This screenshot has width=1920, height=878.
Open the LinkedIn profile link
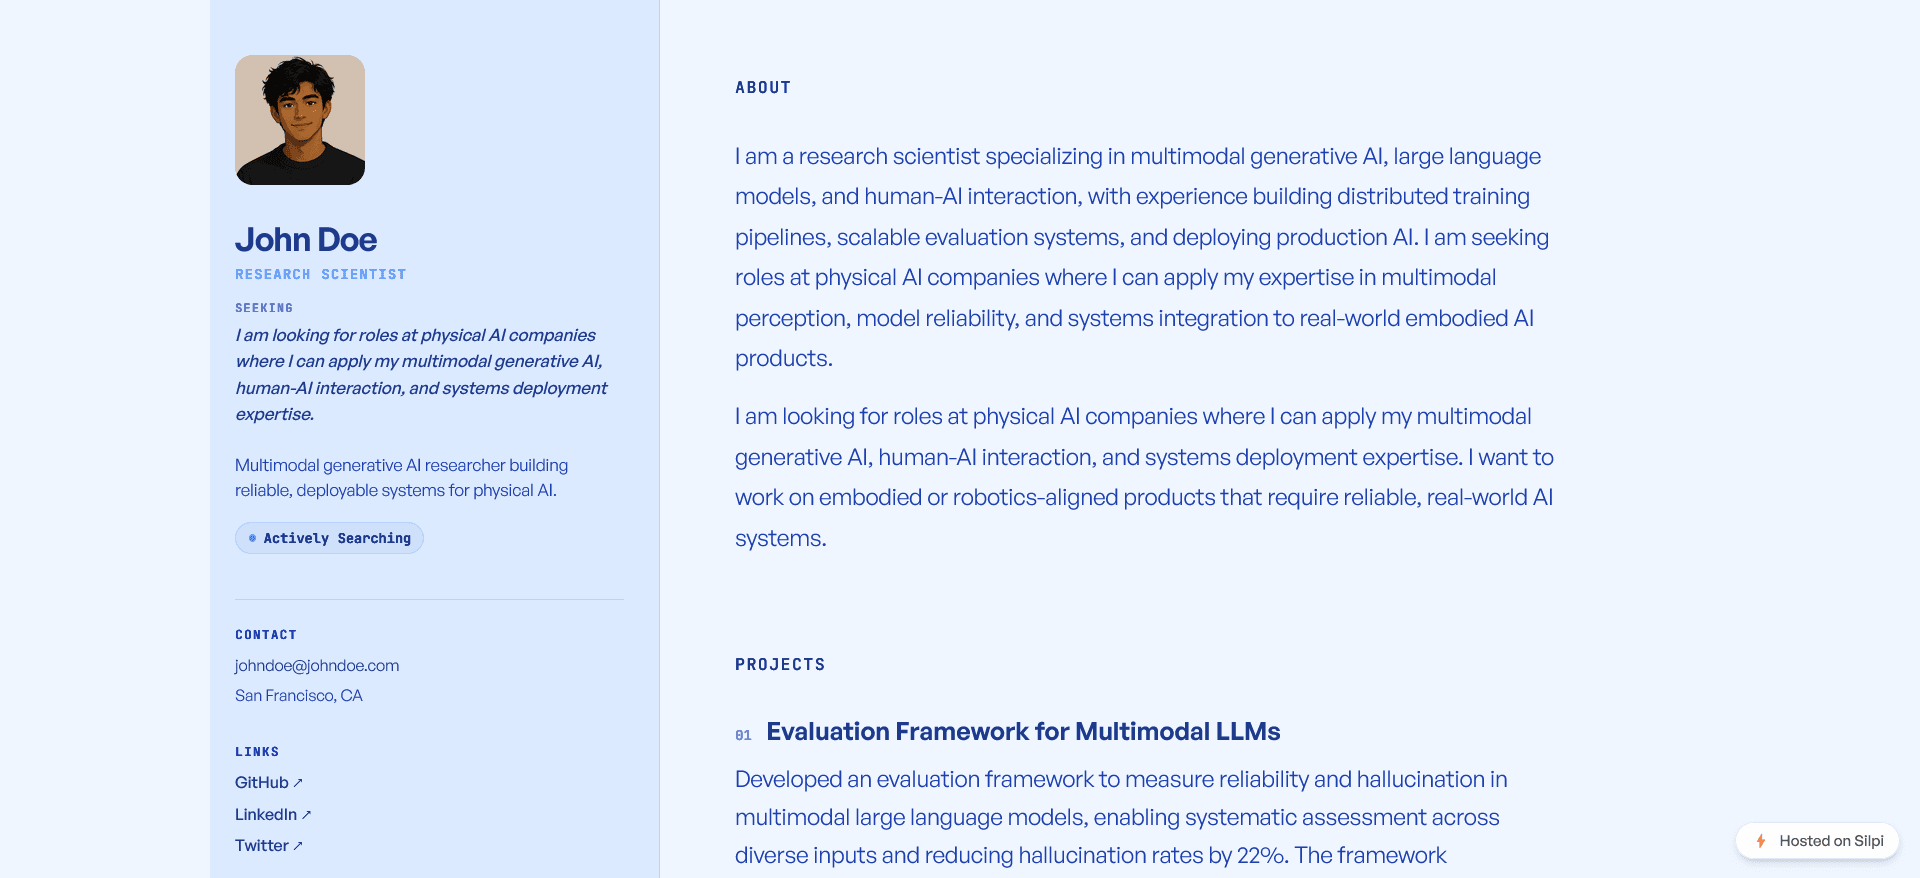[x=273, y=815]
